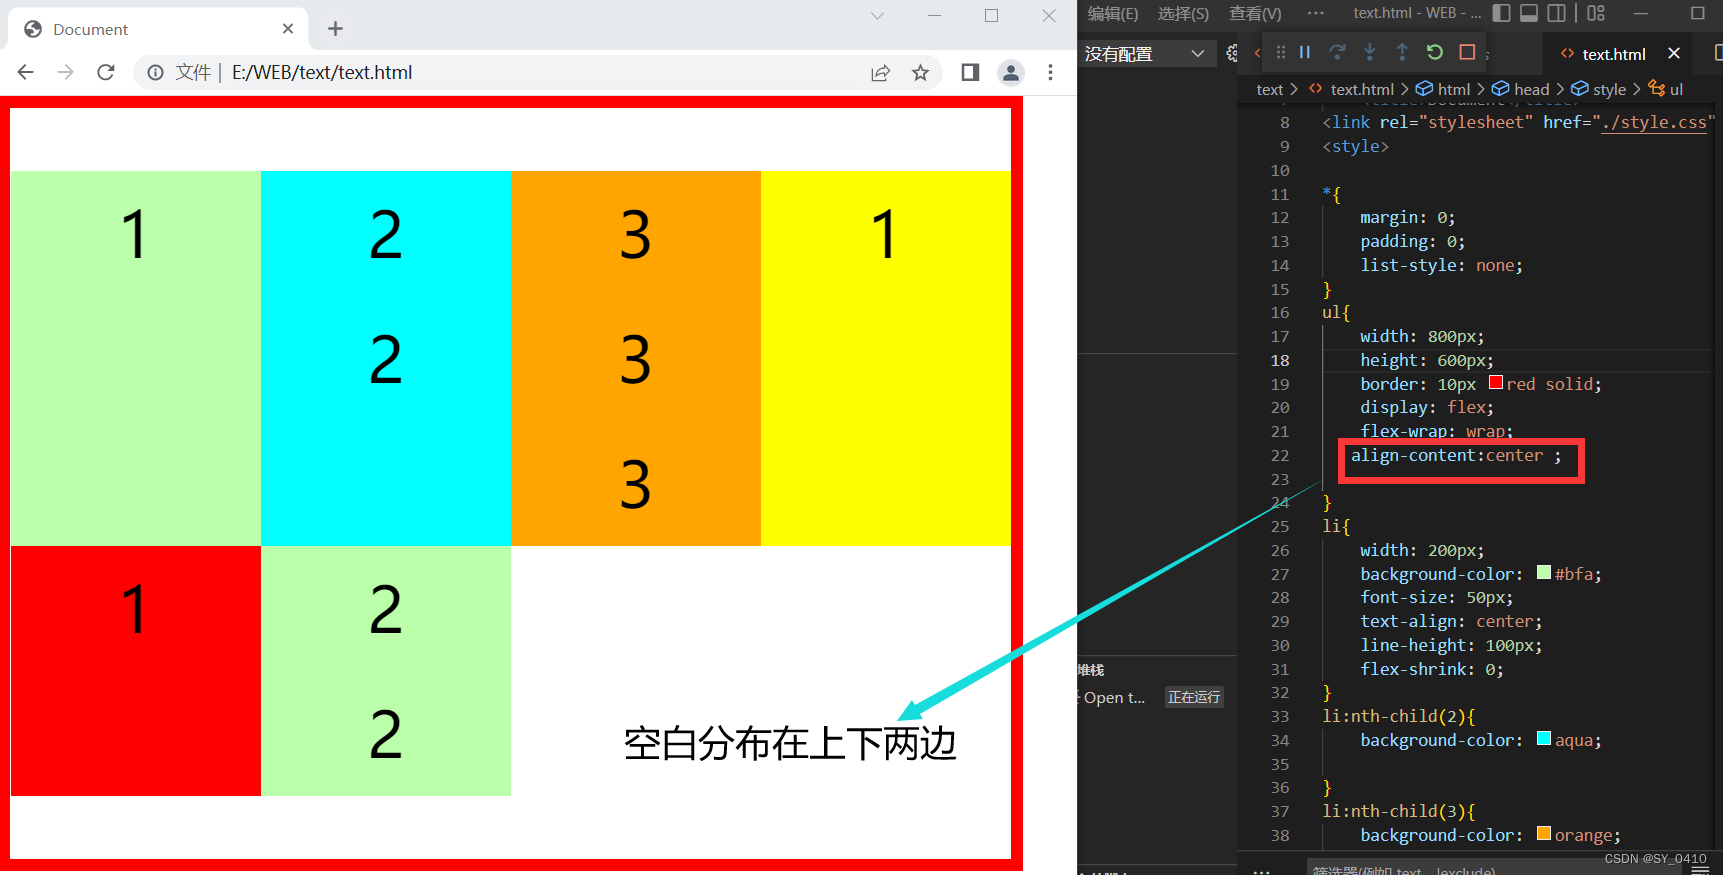The height and width of the screenshot is (875, 1723).
Task: Click the list-style: none; code line
Action: 1441,265
